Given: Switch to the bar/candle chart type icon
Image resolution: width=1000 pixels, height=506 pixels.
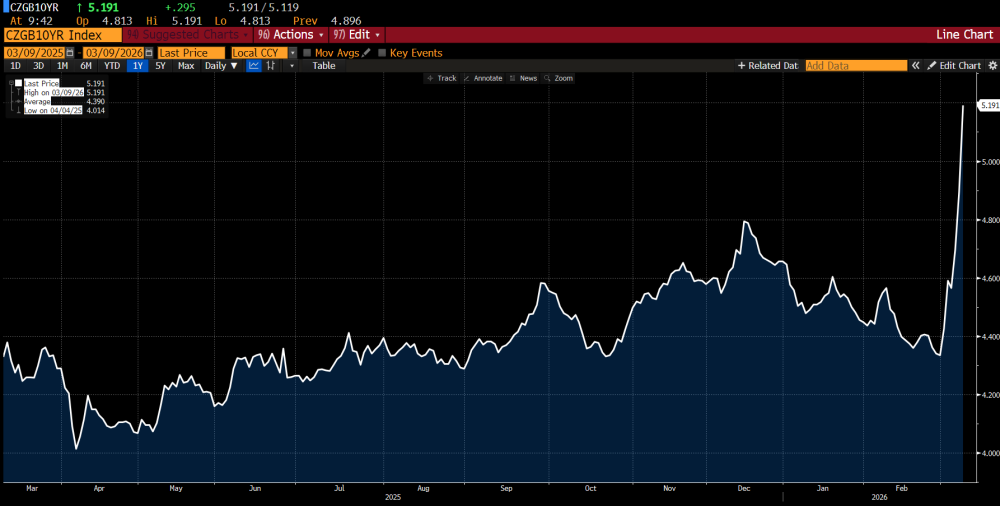Looking at the screenshot, I should [x=270, y=66].
